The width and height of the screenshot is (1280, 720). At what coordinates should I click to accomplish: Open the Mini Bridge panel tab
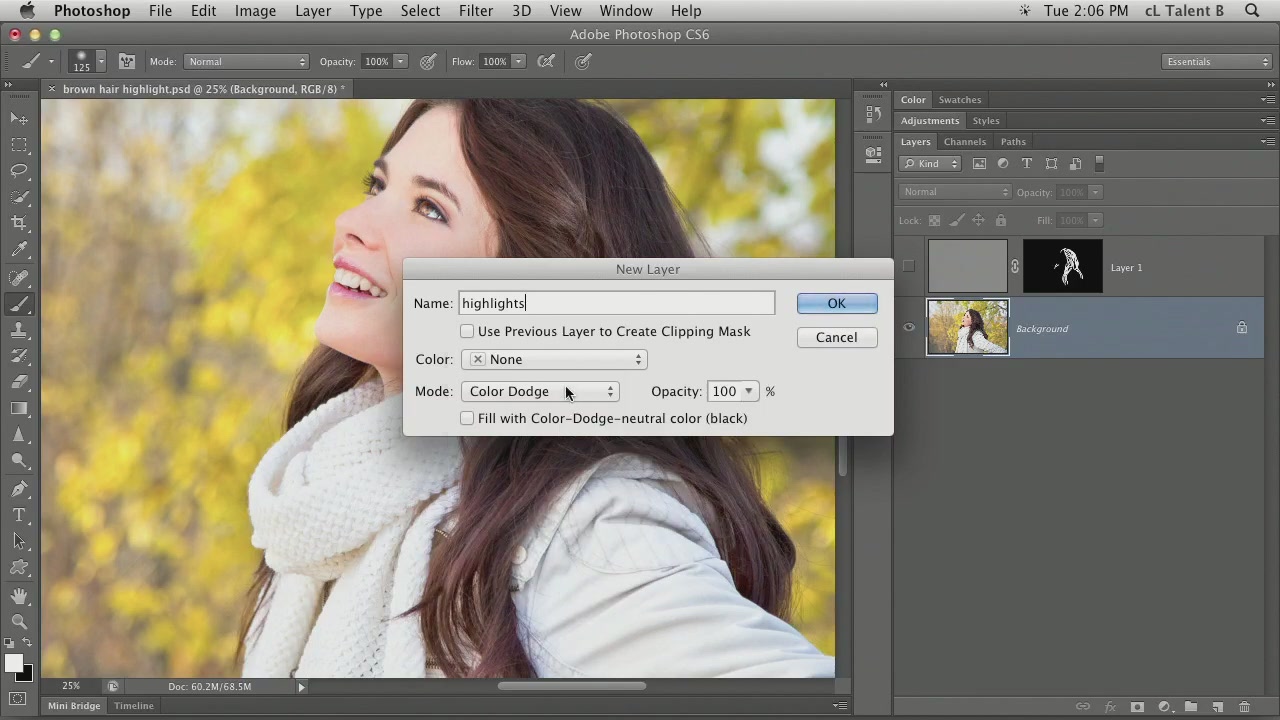(x=74, y=706)
